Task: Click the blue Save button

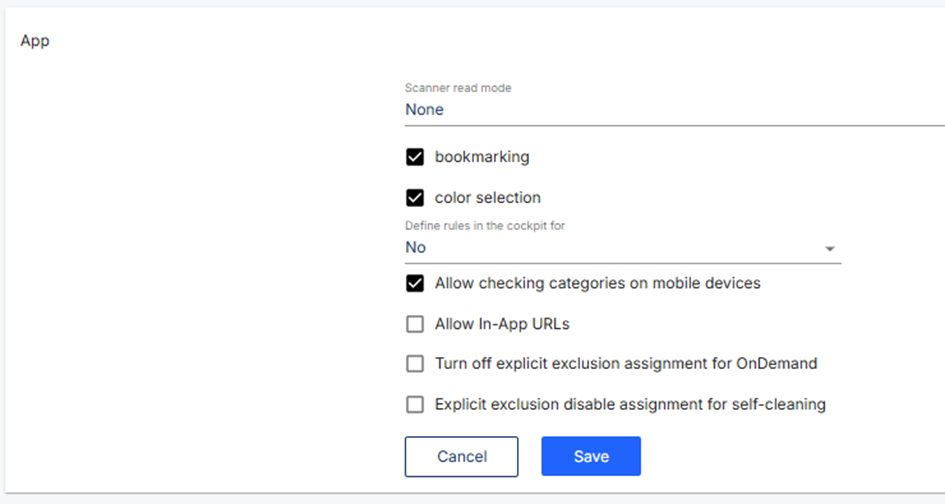Action: coord(591,456)
